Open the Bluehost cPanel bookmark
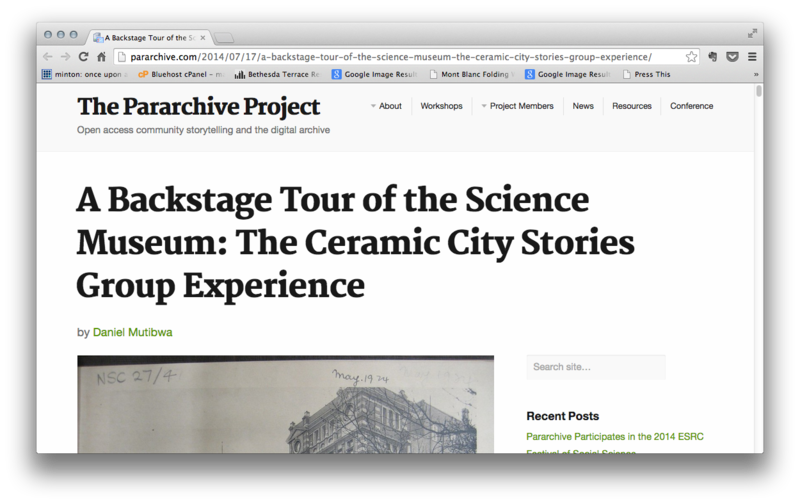The image size is (800, 504). click(x=179, y=74)
